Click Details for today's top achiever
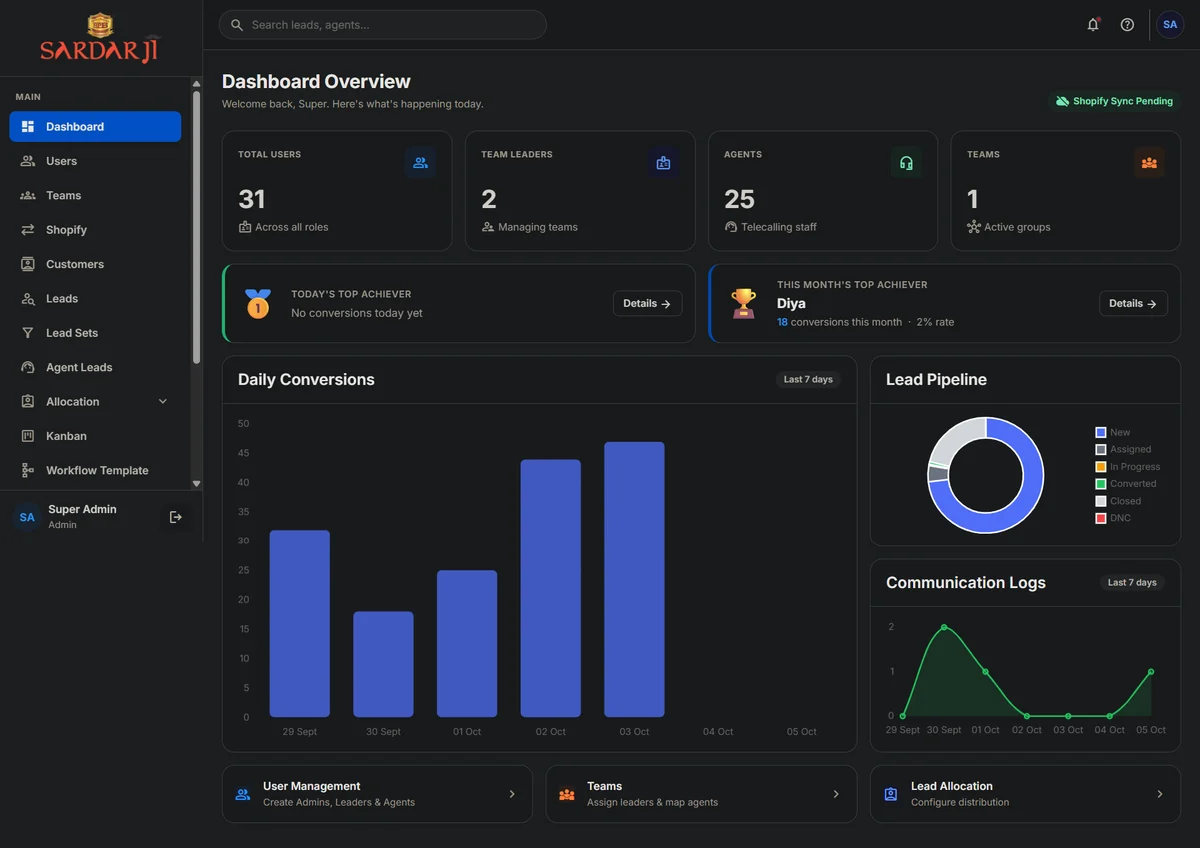 (x=647, y=303)
